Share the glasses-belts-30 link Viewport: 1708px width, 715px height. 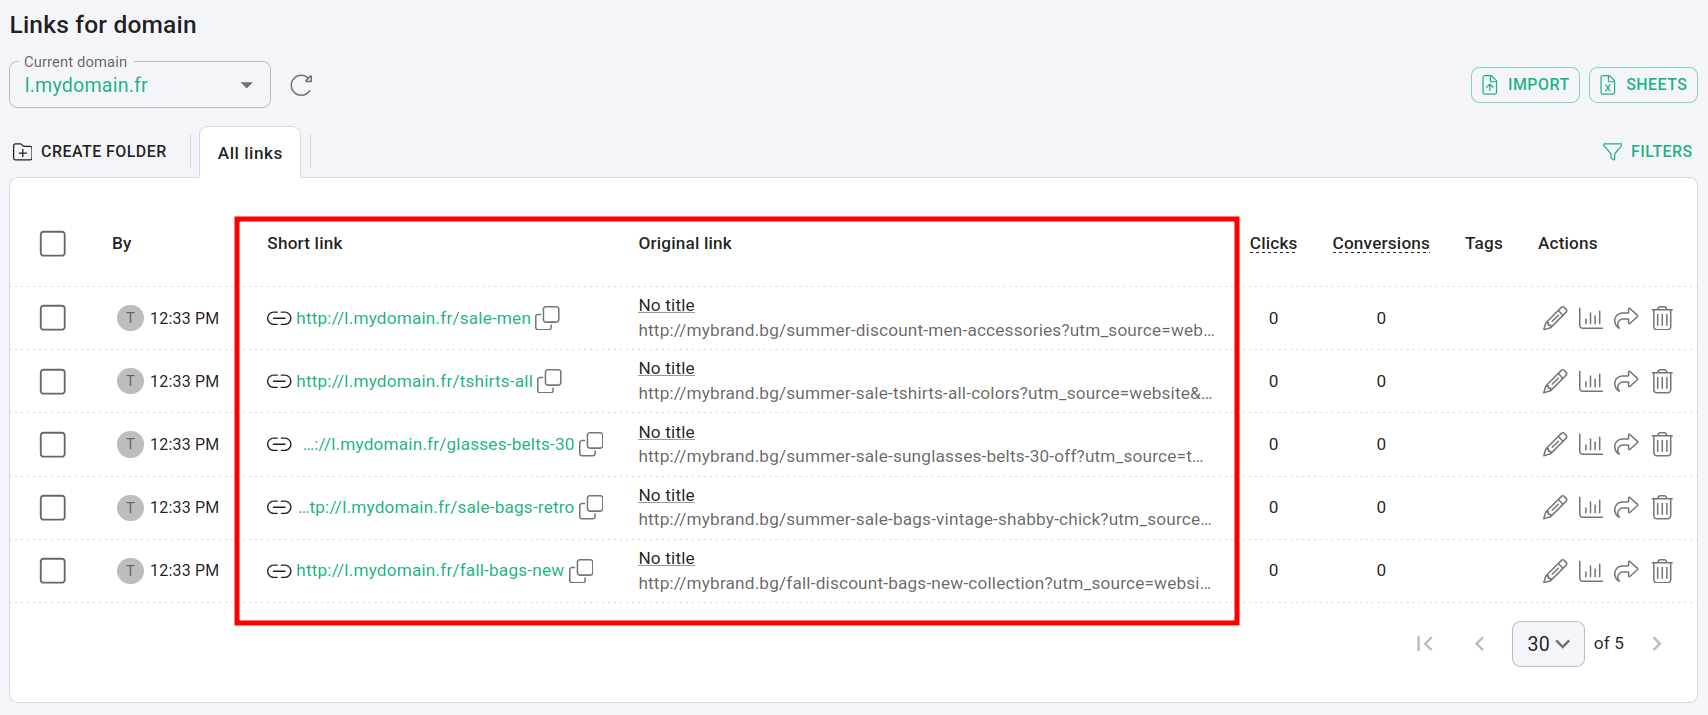point(1626,444)
